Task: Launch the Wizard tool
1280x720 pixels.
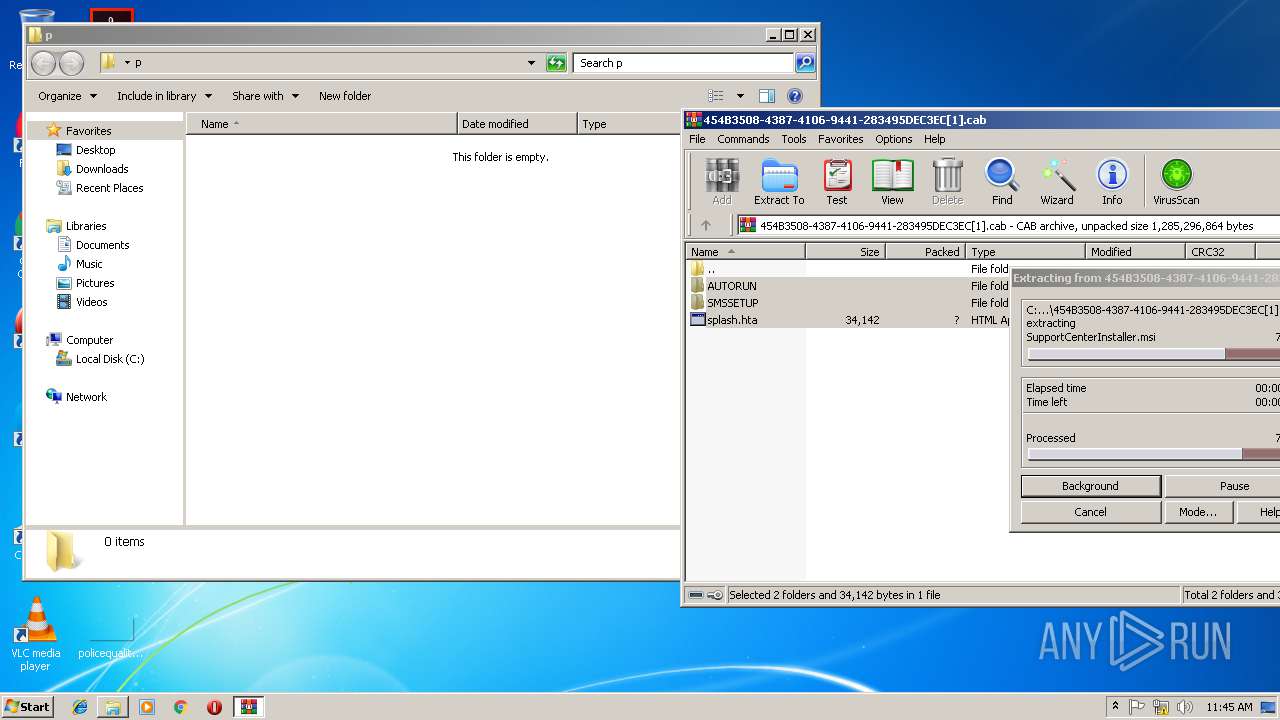Action: [x=1057, y=182]
